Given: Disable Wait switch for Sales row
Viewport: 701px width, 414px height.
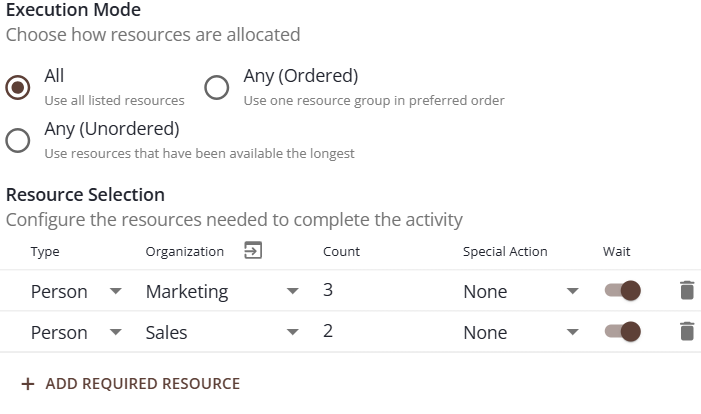Looking at the screenshot, I should [x=622, y=332].
